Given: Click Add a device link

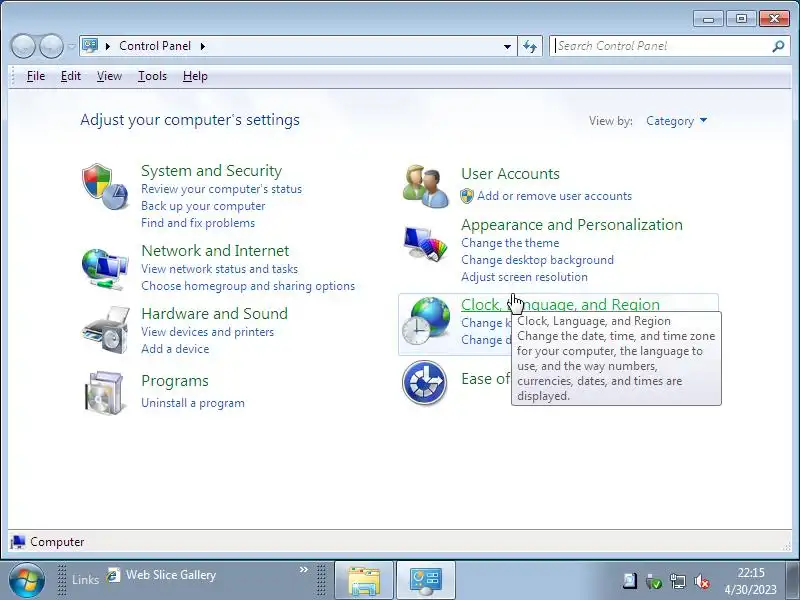Looking at the screenshot, I should (x=175, y=349).
